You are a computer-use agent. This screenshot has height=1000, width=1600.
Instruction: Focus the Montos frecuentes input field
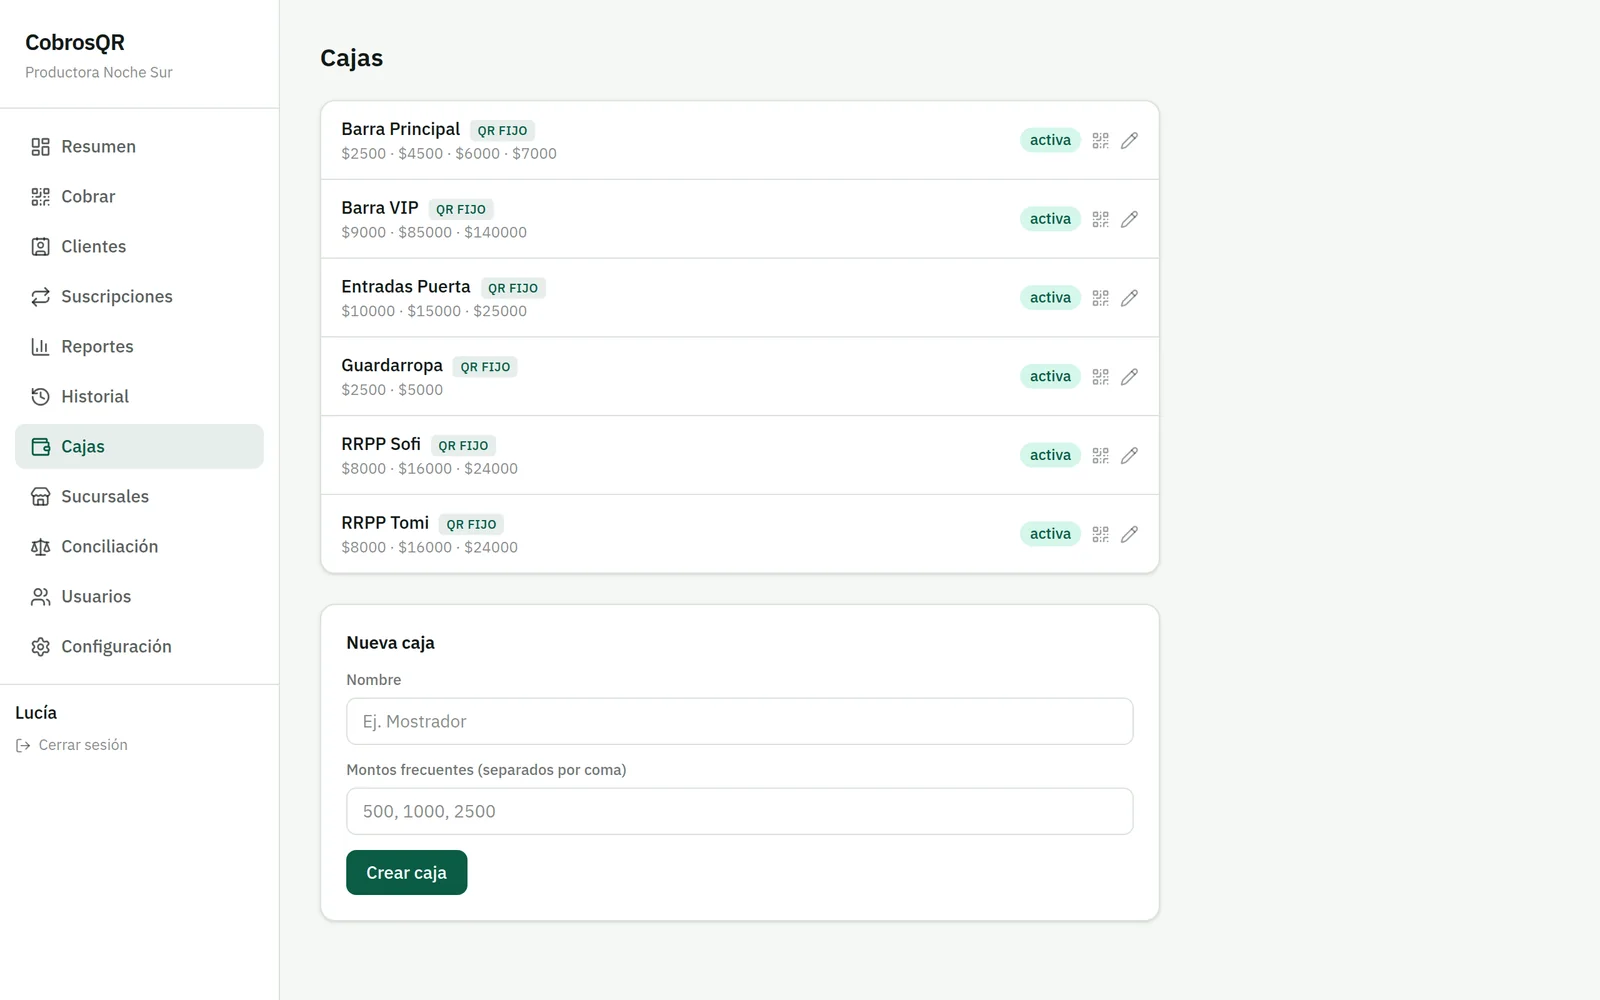tap(739, 812)
